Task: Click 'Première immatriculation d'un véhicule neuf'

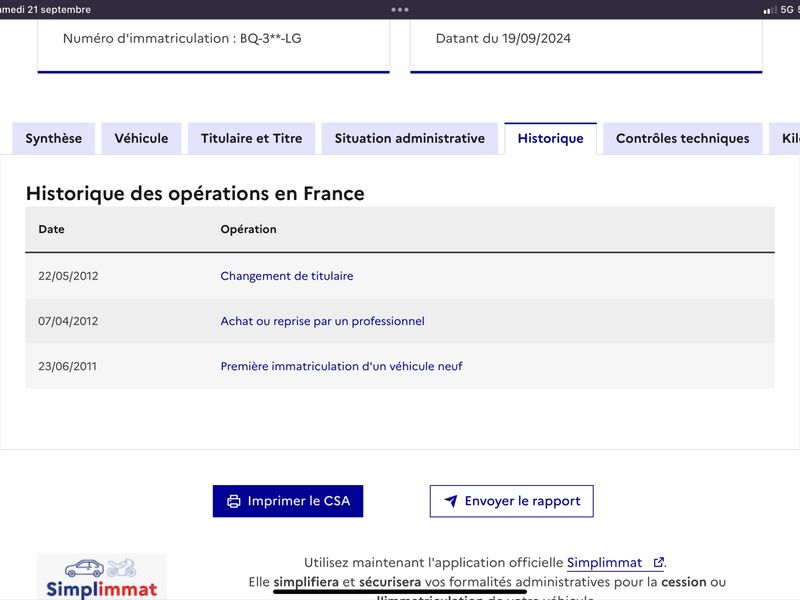Action: tap(341, 366)
